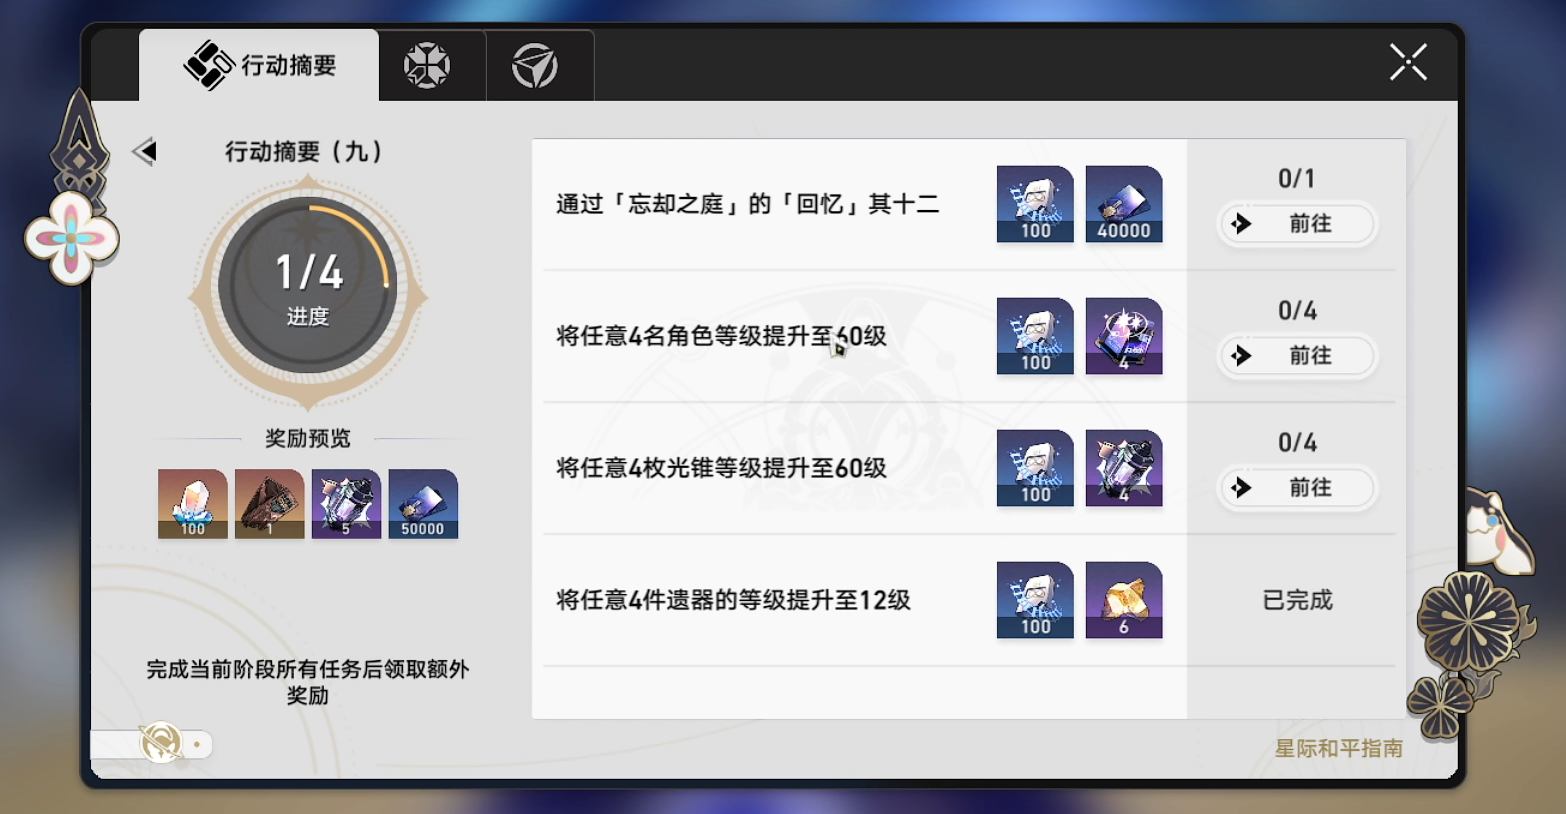Tap the character EXP book reward icon showing 4
Image resolution: width=1566 pixels, height=814 pixels.
[1124, 336]
